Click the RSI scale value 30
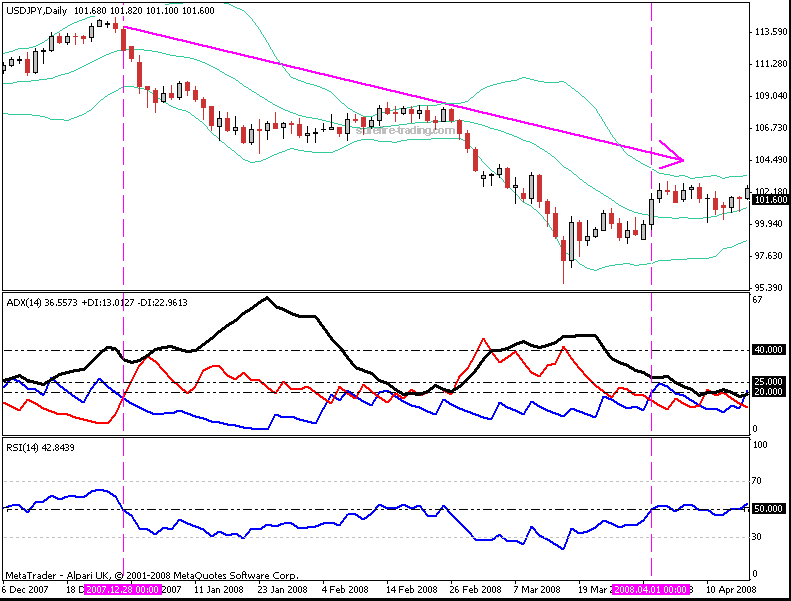The height and width of the screenshot is (601, 791). click(756, 537)
